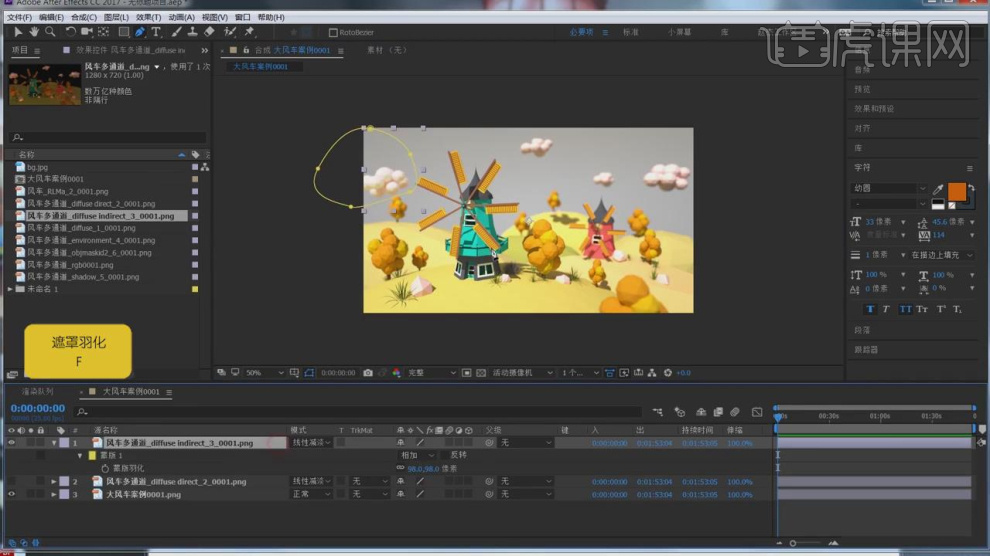990x556 pixels.
Task: Click the orange text fill color swatch
Action: (x=956, y=191)
